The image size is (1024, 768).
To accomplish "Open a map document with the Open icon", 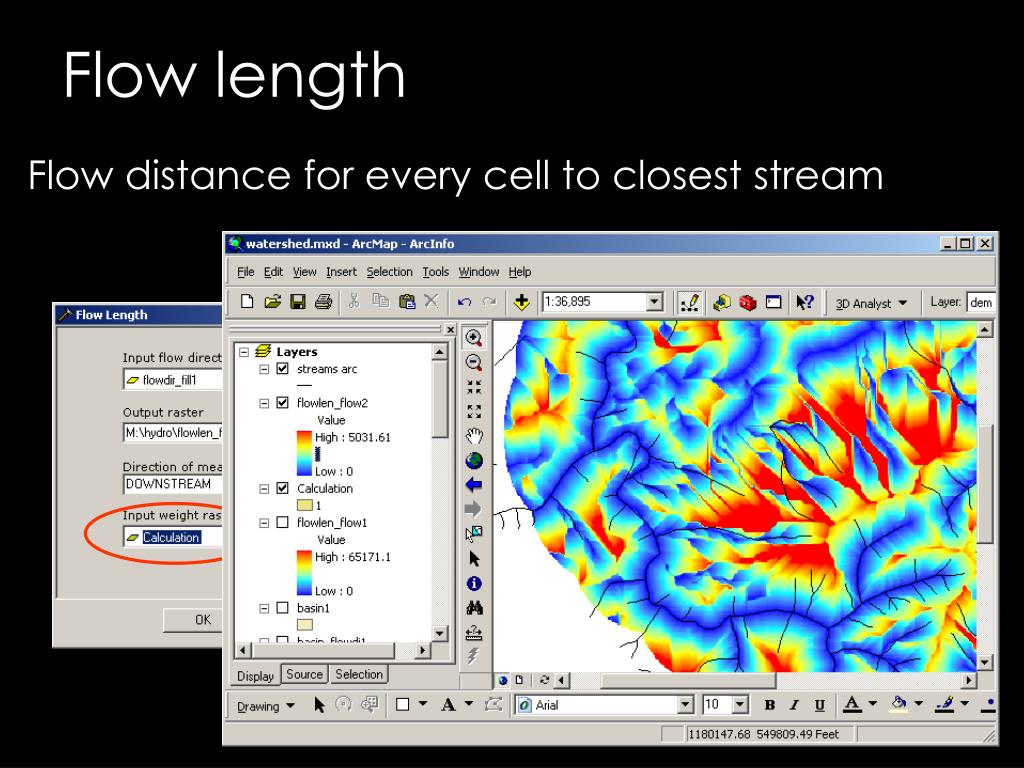I will pos(272,302).
